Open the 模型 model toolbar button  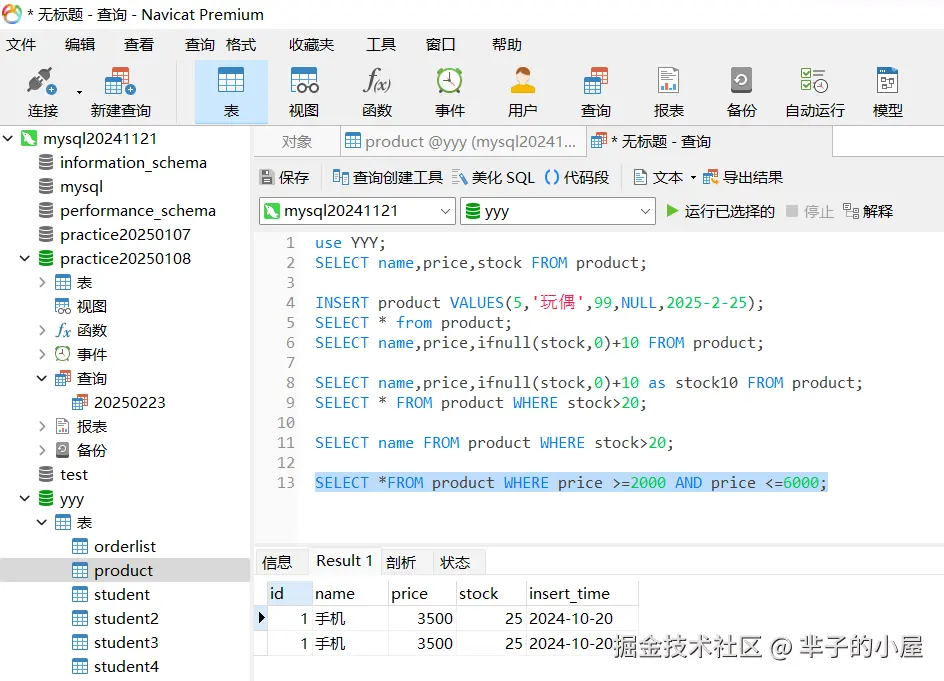point(887,92)
